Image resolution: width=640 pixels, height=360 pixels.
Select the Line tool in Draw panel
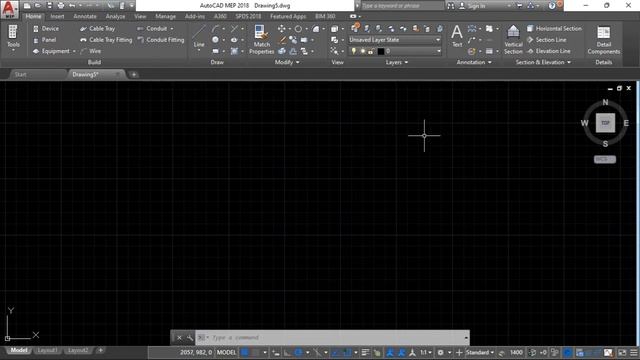(199, 37)
